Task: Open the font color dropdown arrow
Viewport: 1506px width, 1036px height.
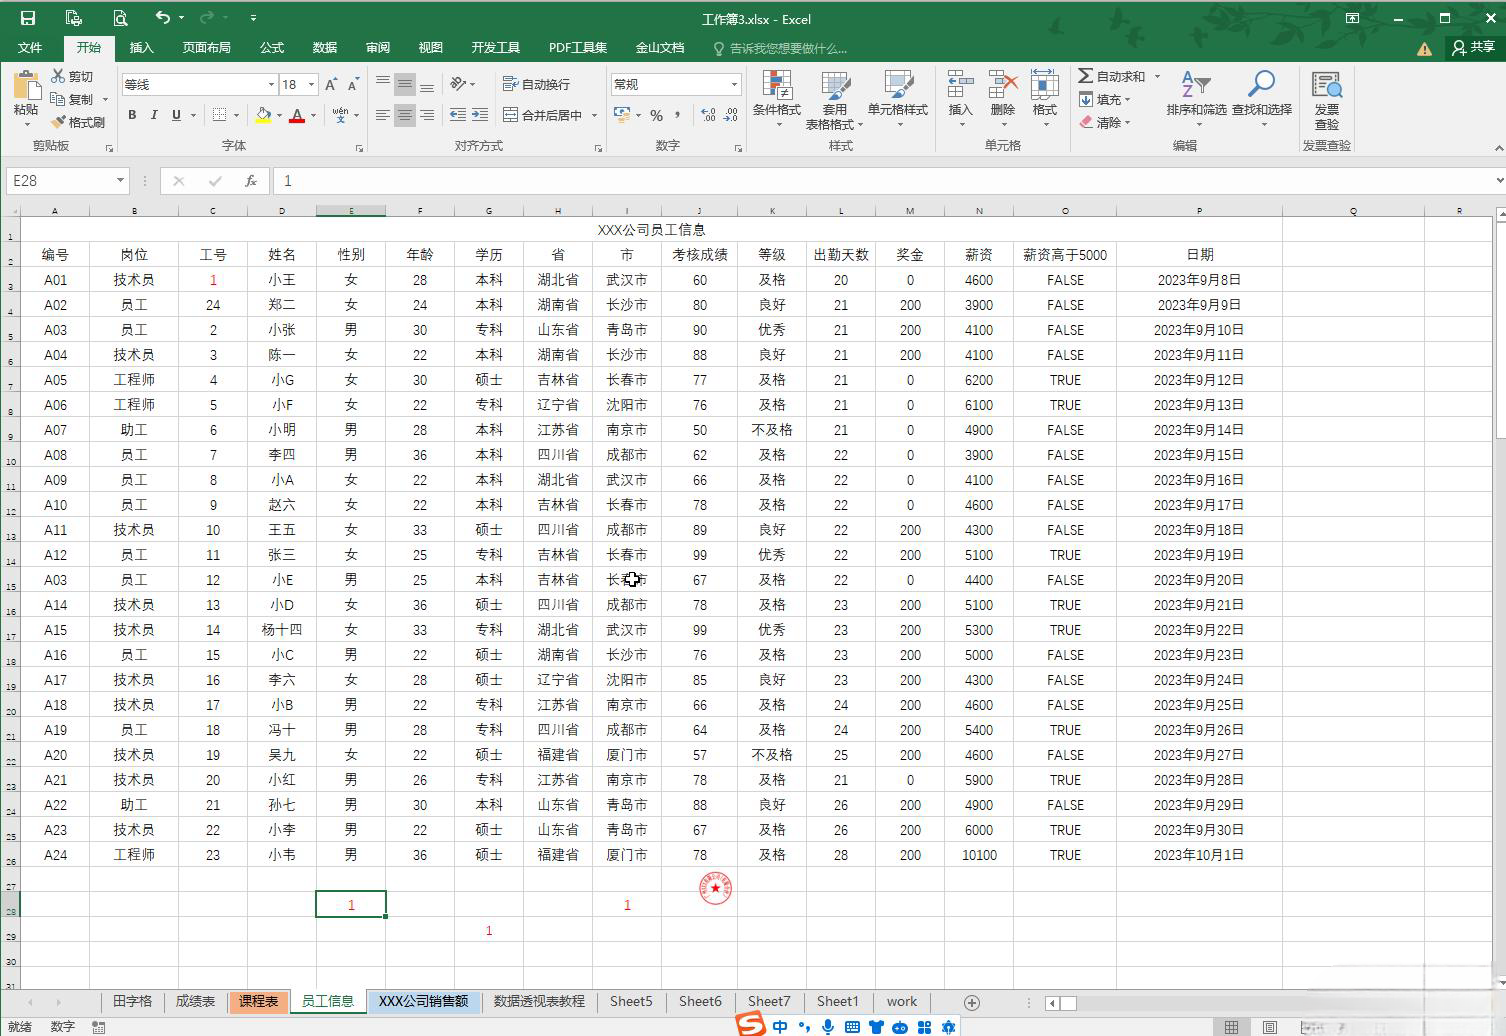Action: click(x=313, y=116)
